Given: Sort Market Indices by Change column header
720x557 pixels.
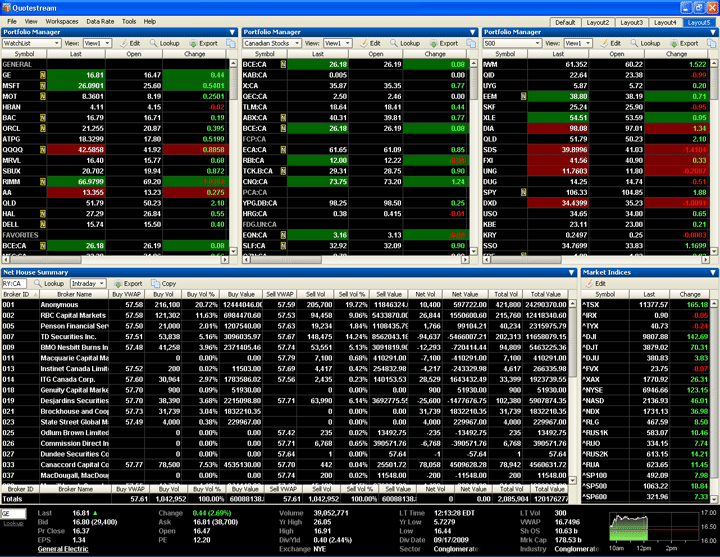Looking at the screenshot, I should (x=690, y=294).
